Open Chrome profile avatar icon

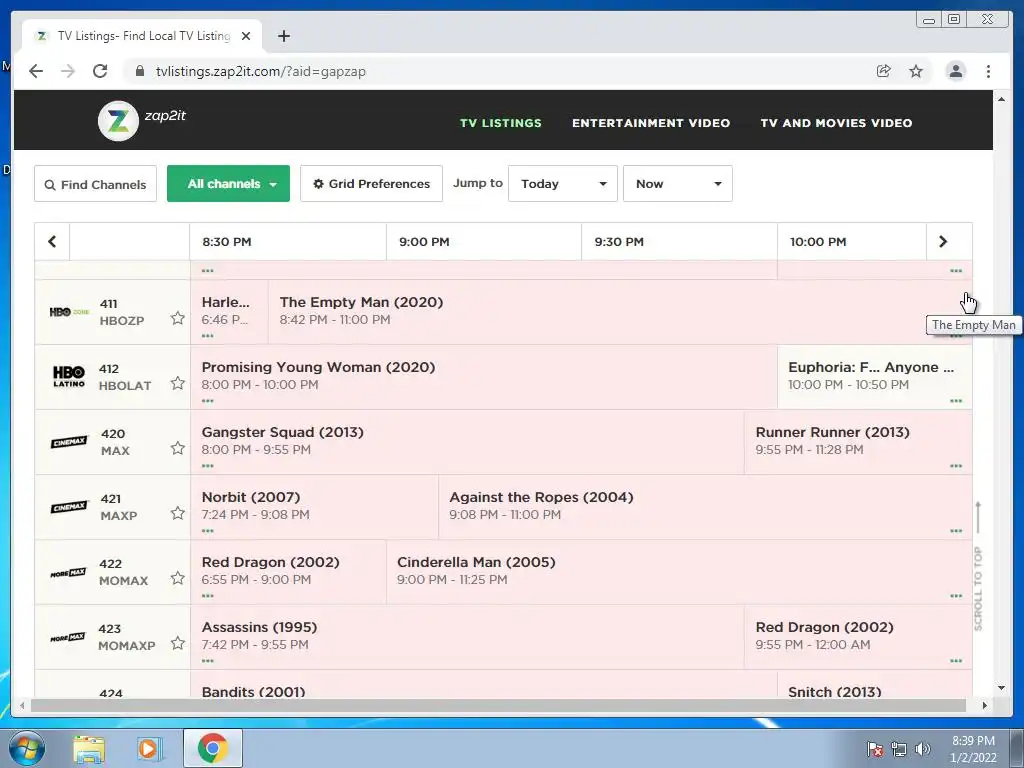click(x=955, y=71)
